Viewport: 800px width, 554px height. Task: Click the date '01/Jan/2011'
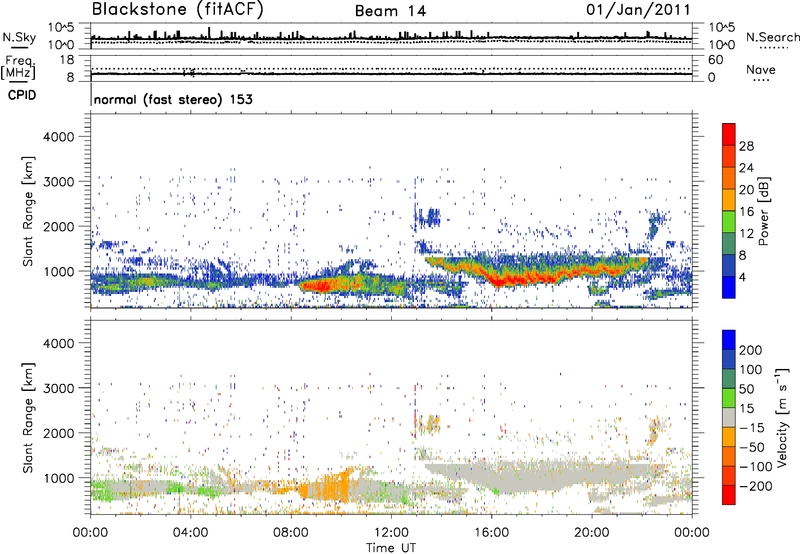coord(638,10)
